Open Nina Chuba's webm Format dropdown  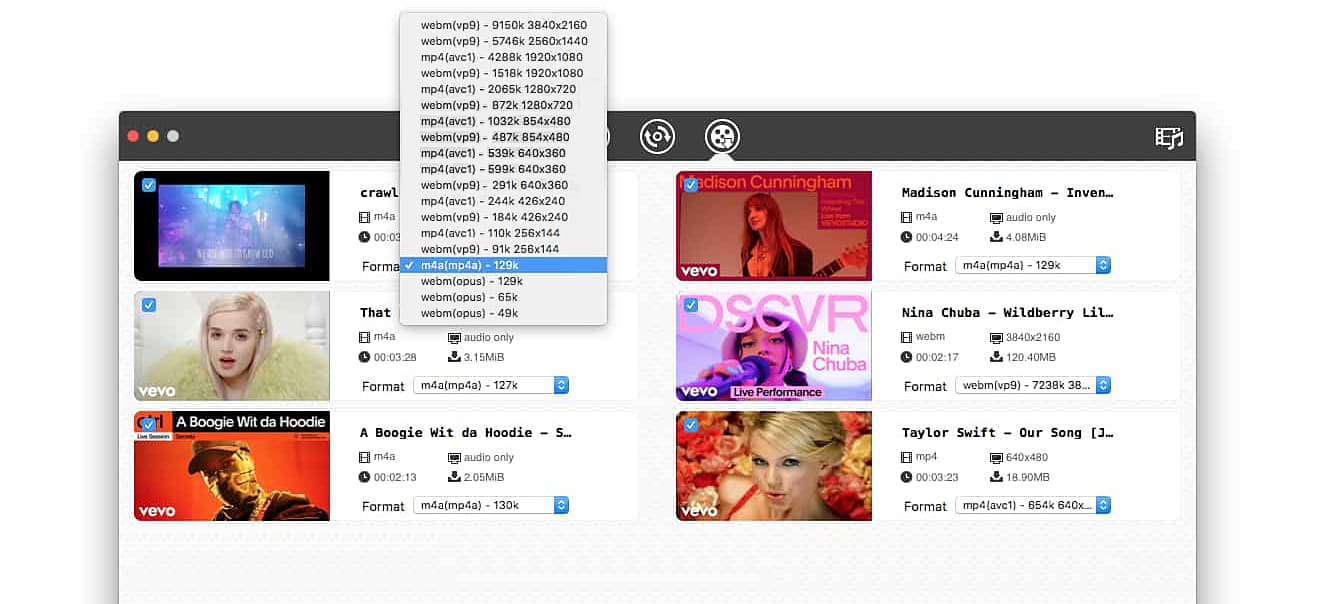[1033, 385]
